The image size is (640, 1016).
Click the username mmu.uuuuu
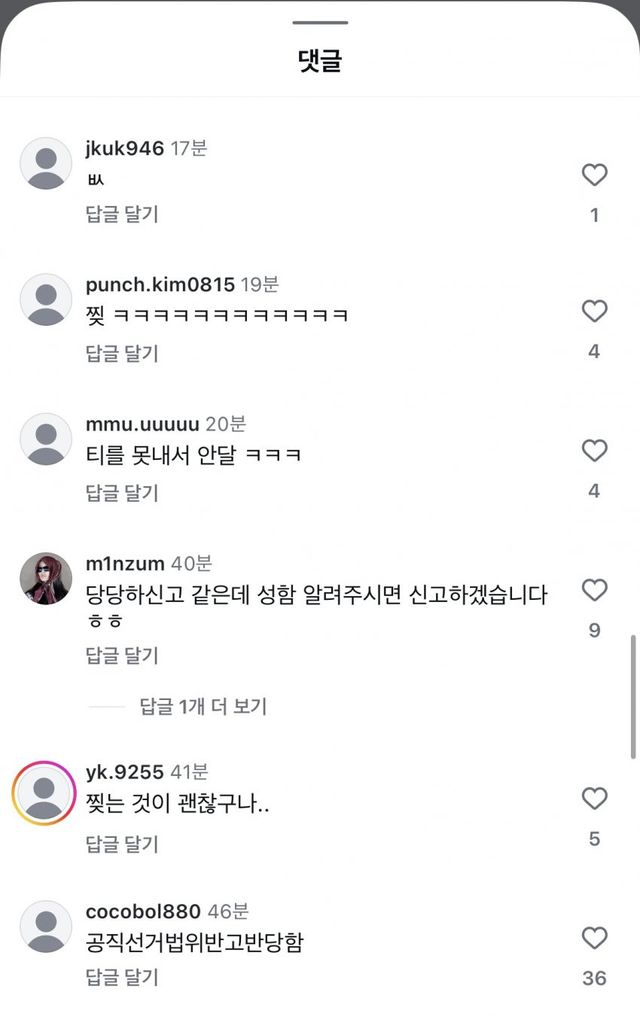142,424
